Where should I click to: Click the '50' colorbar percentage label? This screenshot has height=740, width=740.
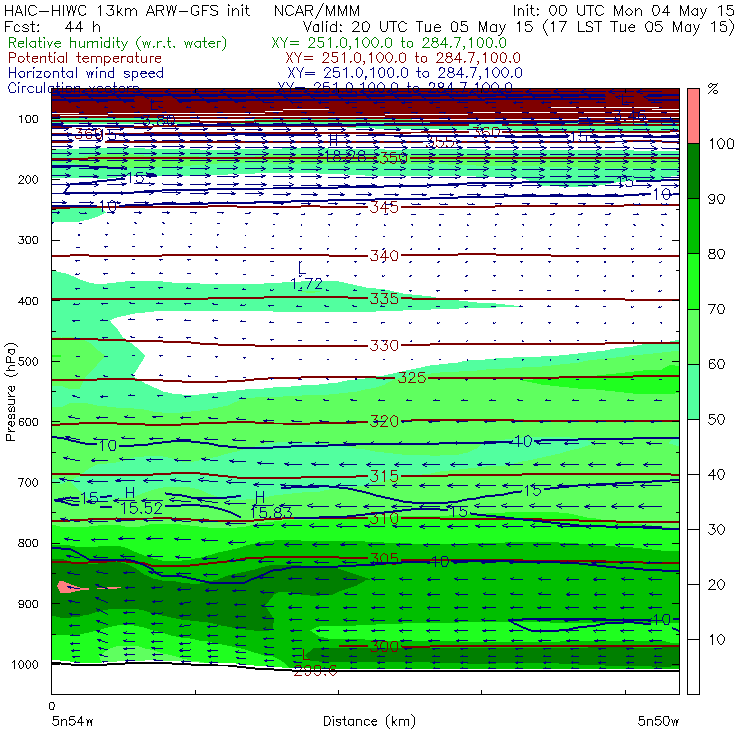[716, 420]
